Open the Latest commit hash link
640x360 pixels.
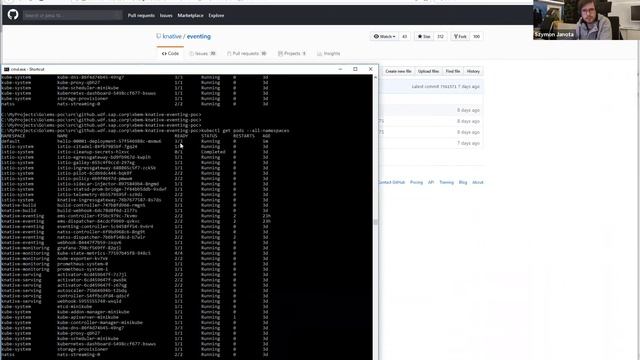448,87
